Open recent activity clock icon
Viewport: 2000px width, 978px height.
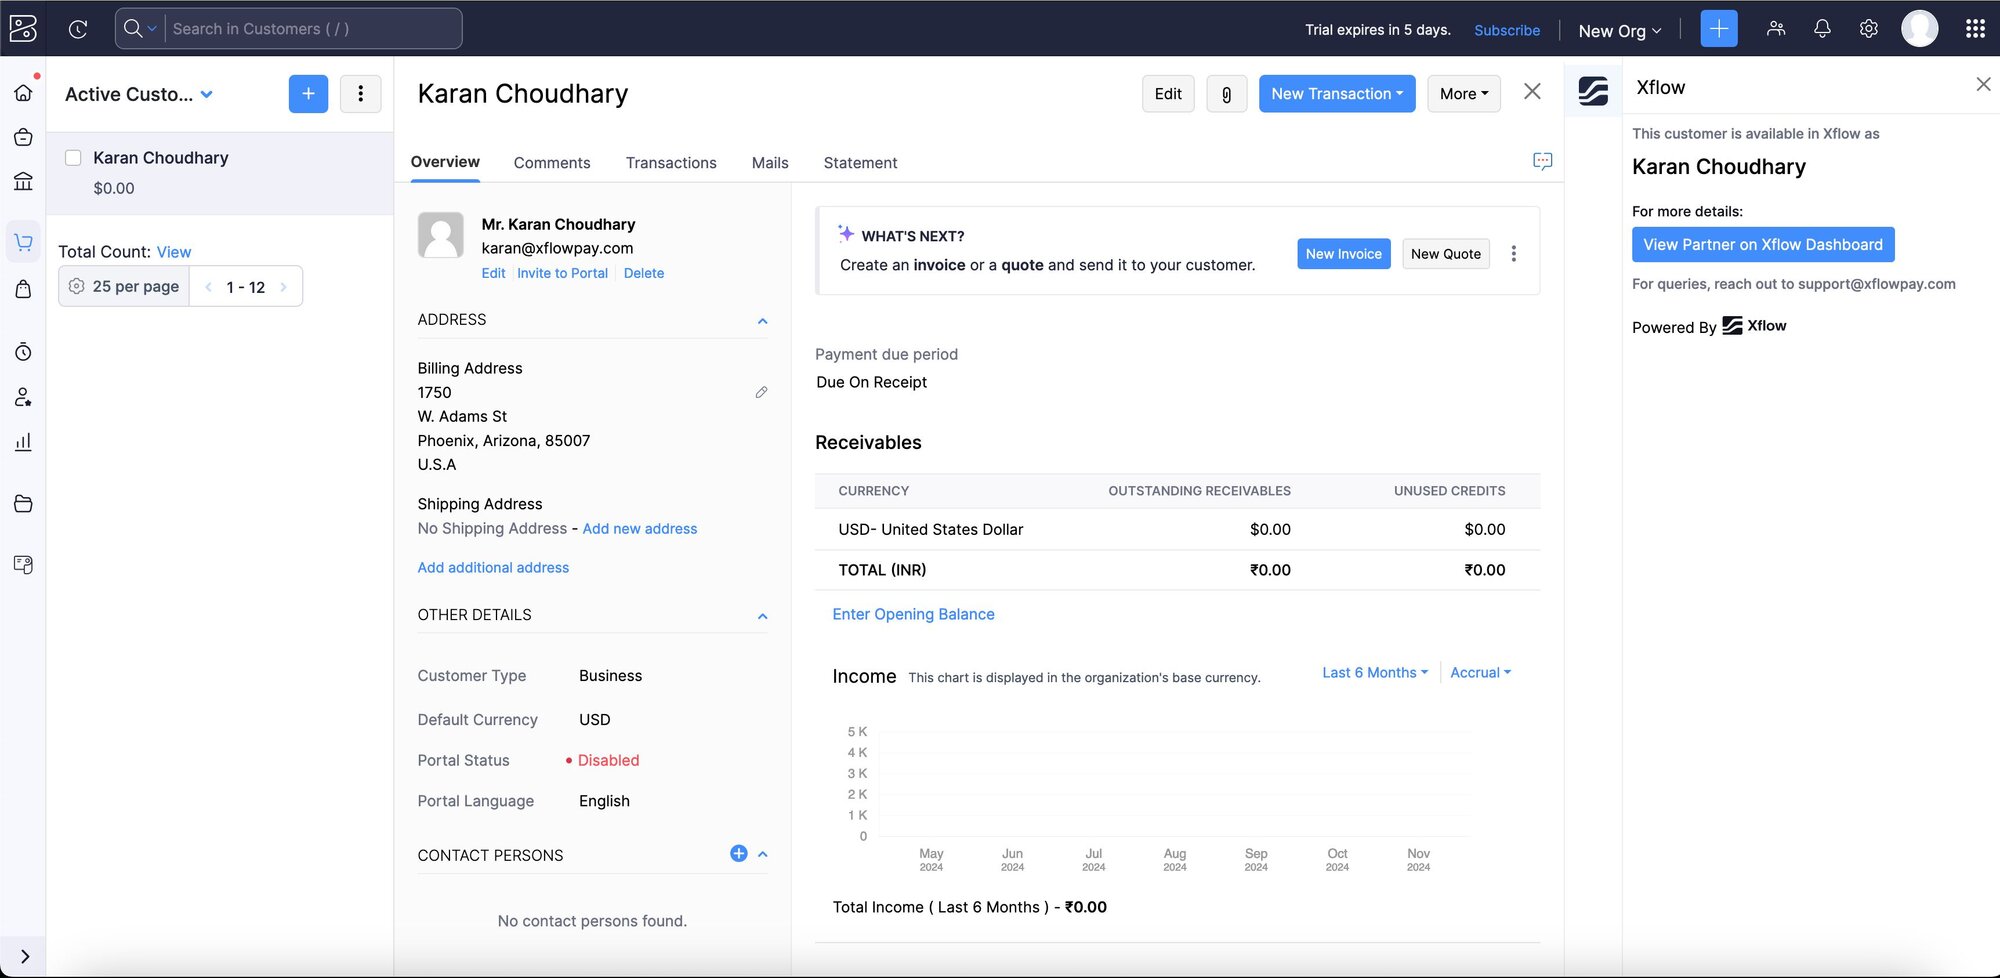click(78, 29)
